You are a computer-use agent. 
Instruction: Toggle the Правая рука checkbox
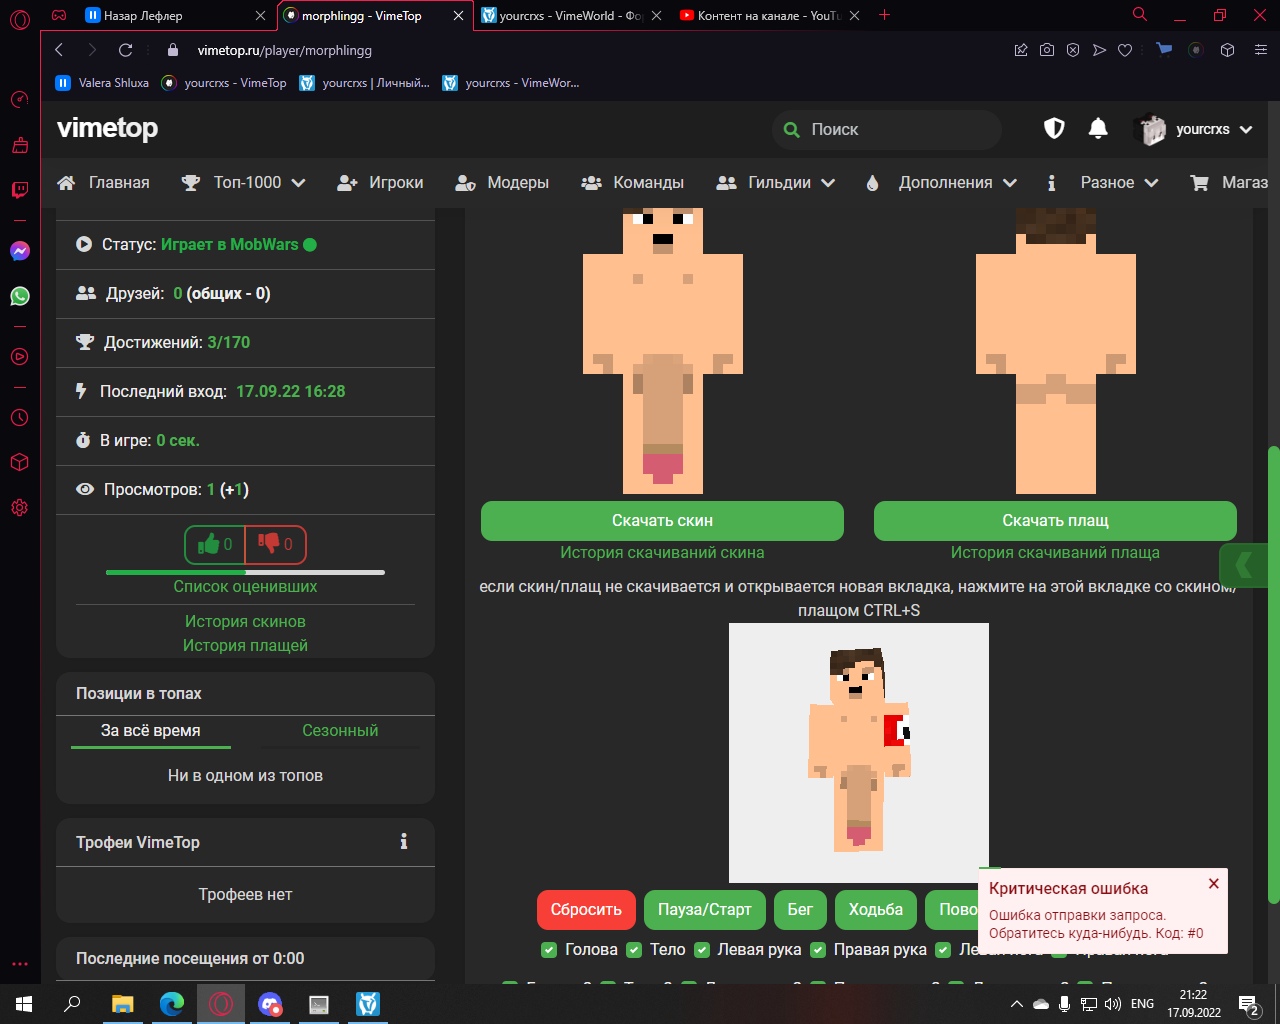tap(818, 950)
